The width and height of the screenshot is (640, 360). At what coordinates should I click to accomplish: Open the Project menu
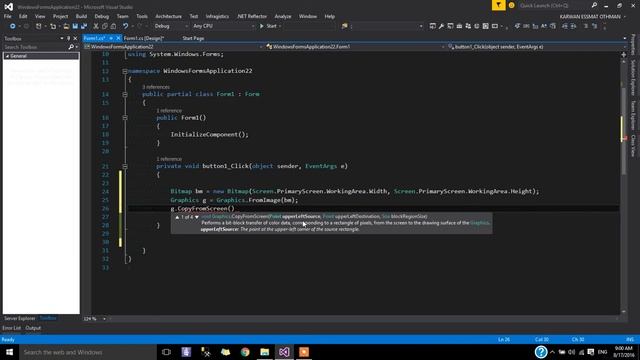click(60, 16)
